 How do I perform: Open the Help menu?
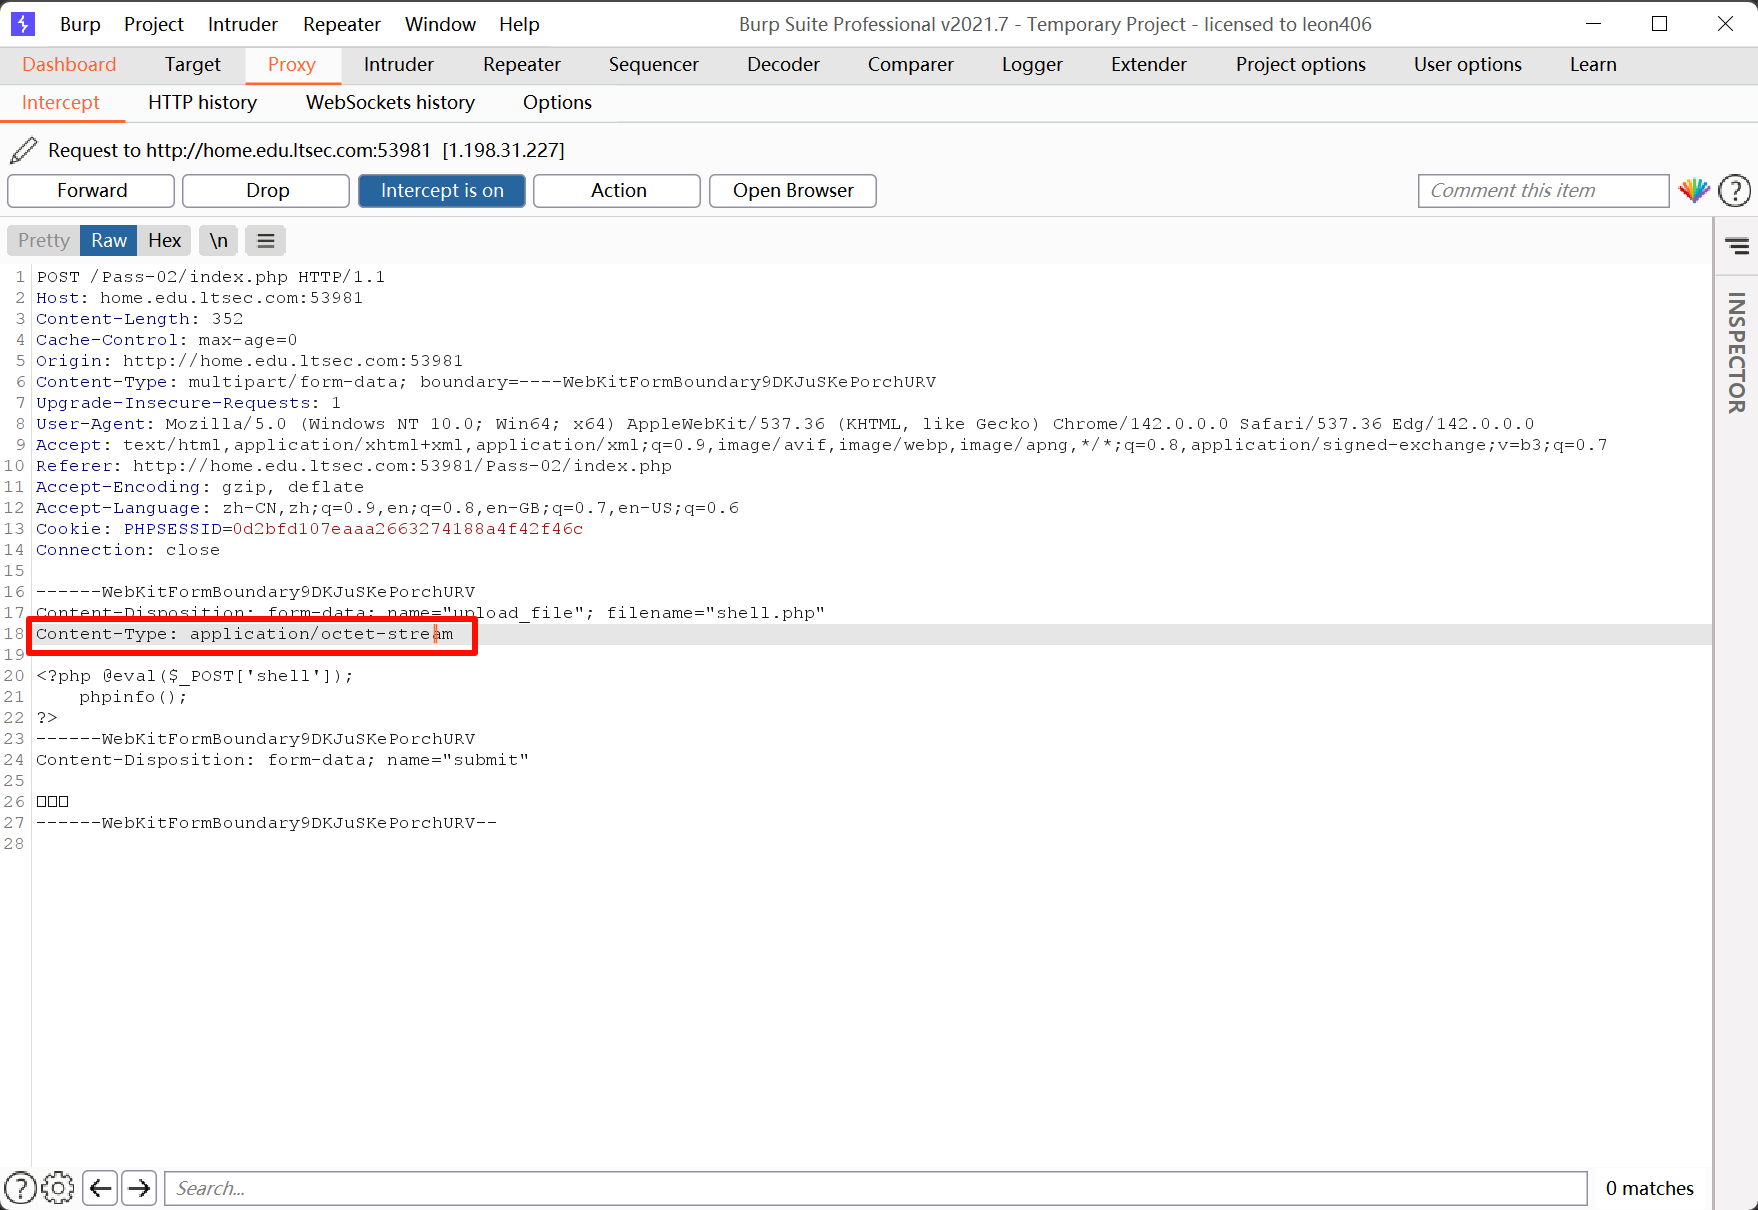(x=519, y=24)
